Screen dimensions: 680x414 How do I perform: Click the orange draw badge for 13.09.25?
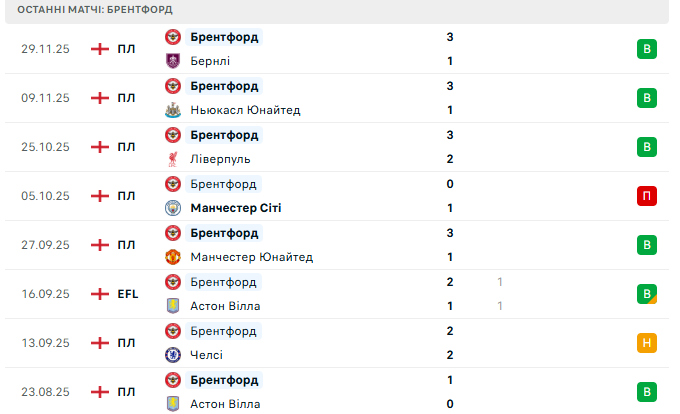(x=646, y=343)
